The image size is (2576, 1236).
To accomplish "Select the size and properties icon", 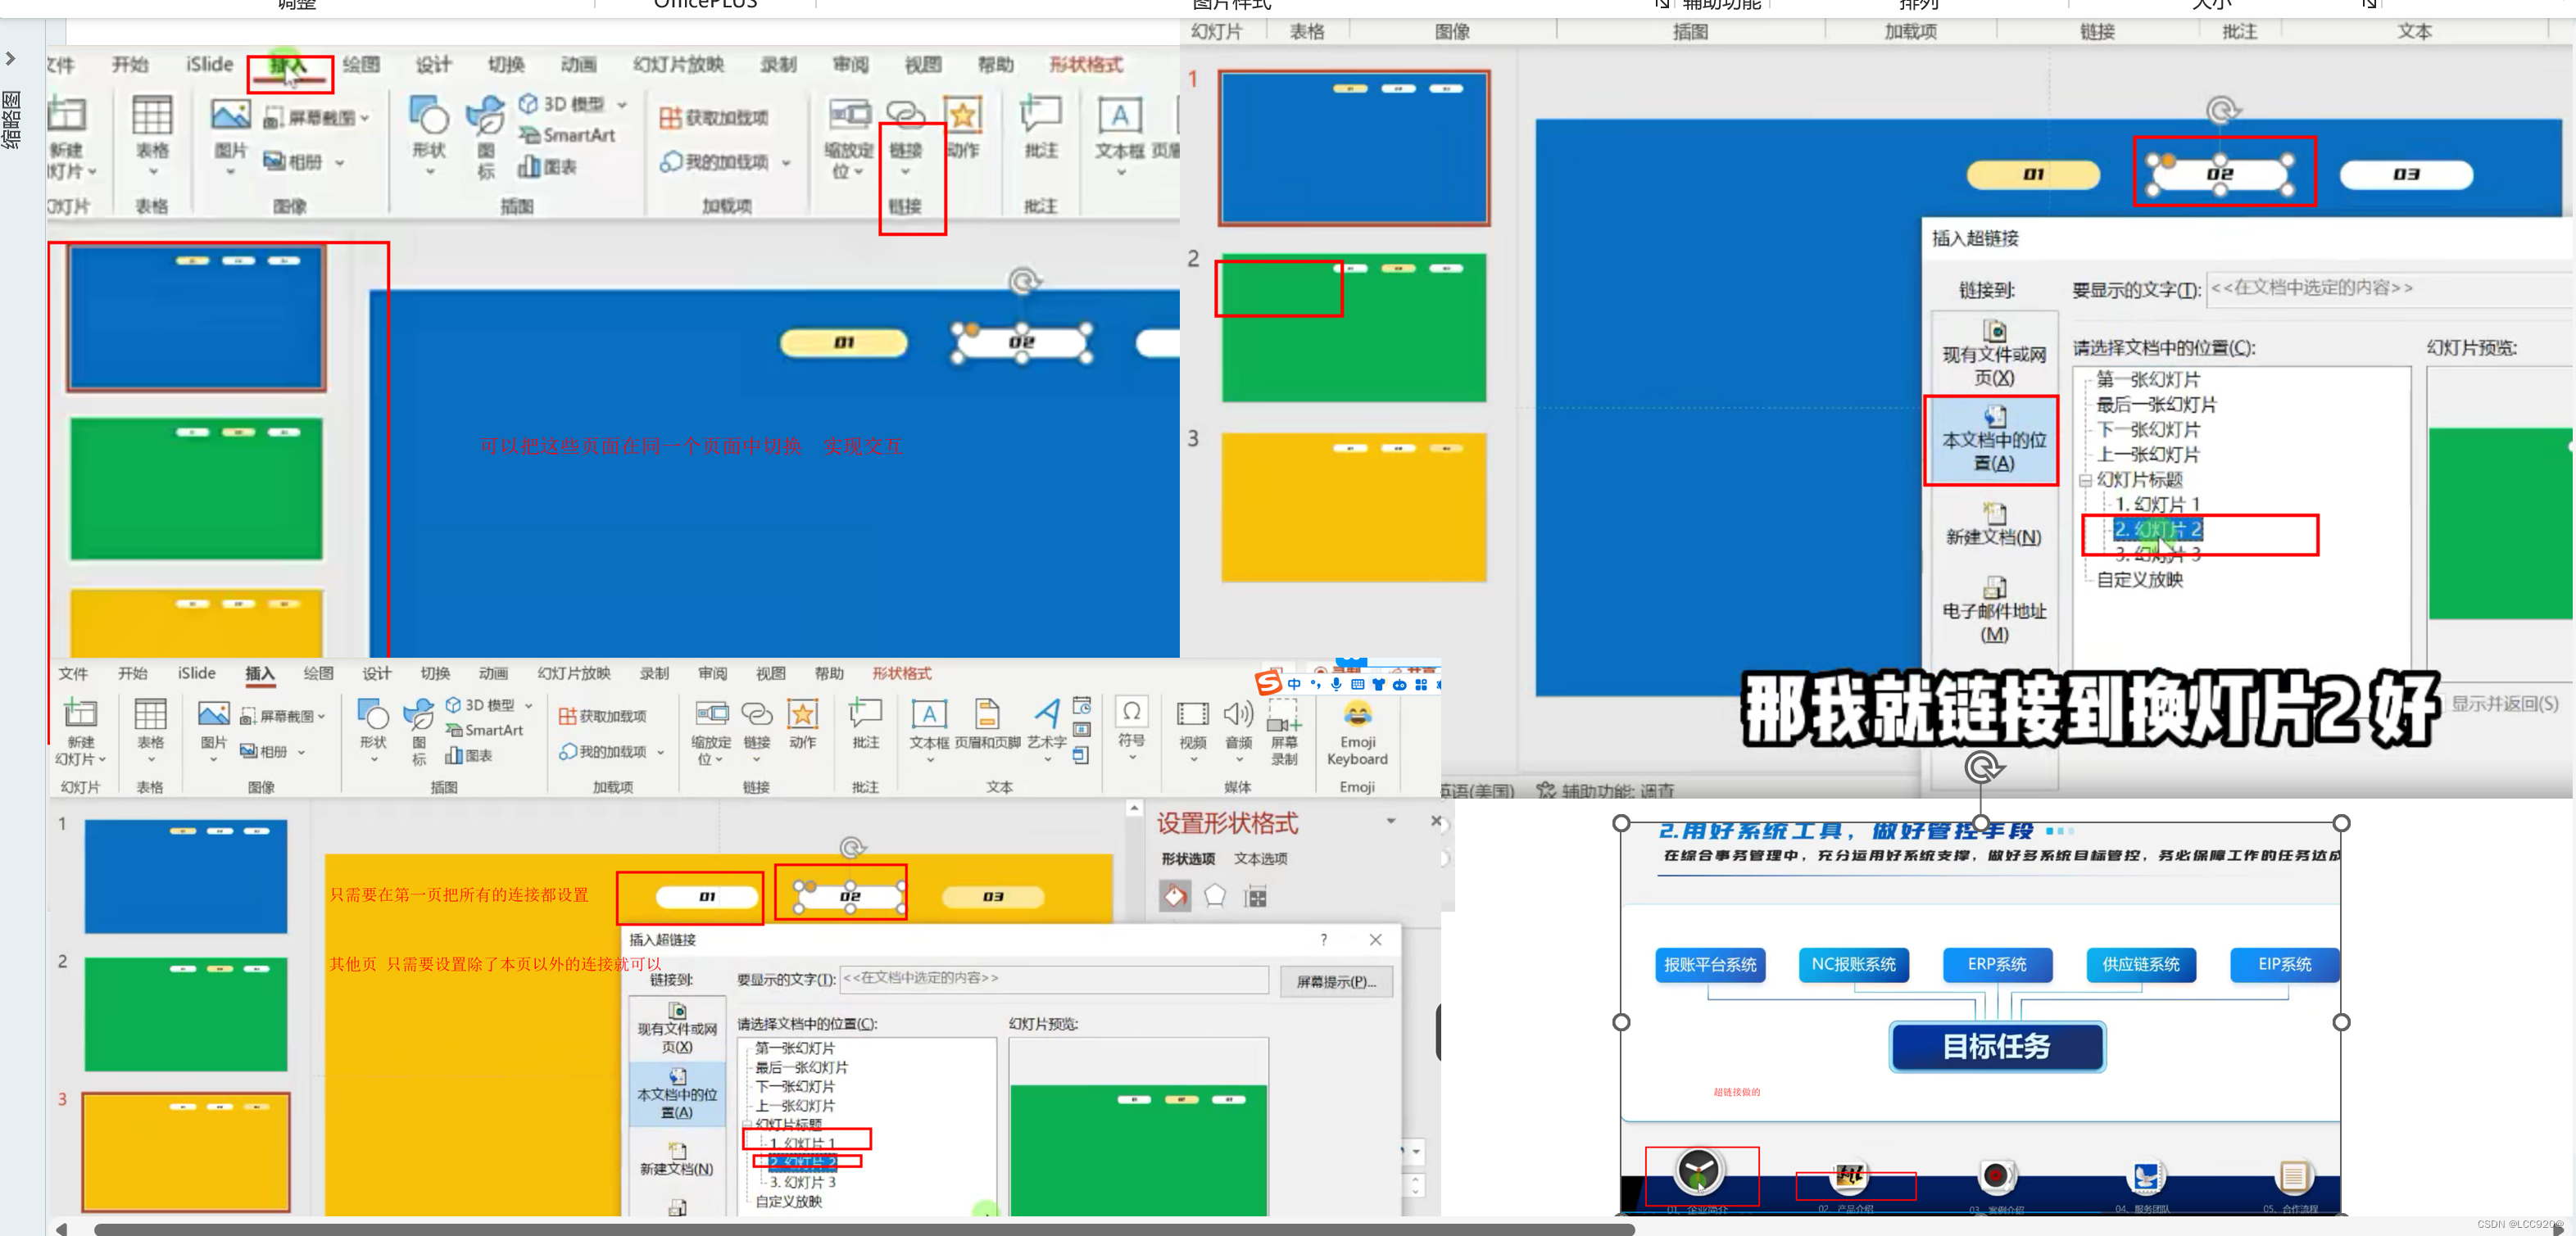I will click(1256, 897).
